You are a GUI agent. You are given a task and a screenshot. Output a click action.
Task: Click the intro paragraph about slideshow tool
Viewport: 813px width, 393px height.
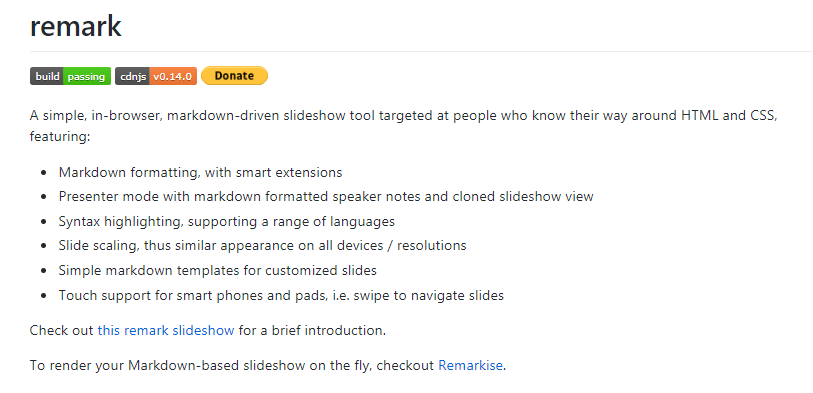(x=404, y=126)
